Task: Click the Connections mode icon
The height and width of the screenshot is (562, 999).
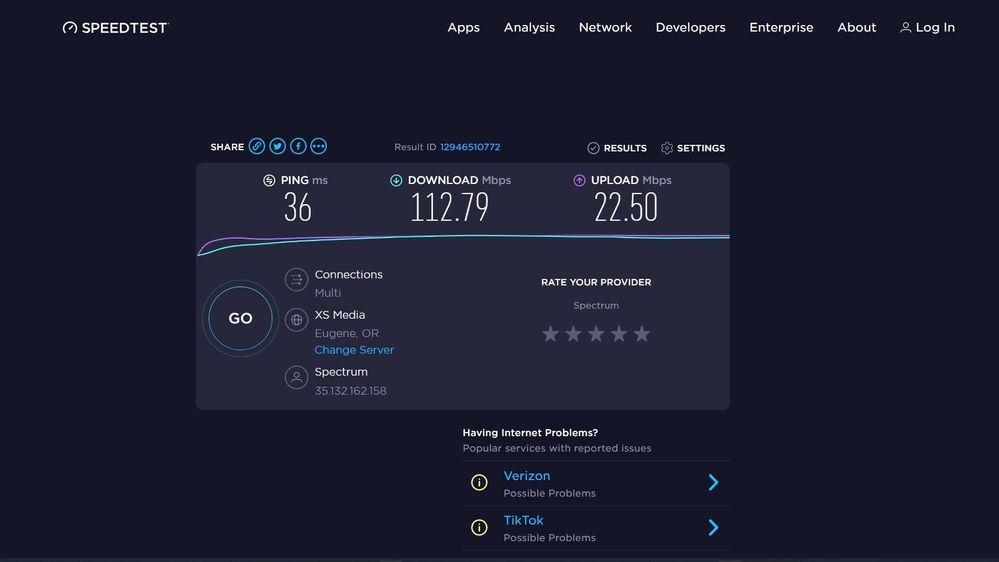Action: (296, 280)
